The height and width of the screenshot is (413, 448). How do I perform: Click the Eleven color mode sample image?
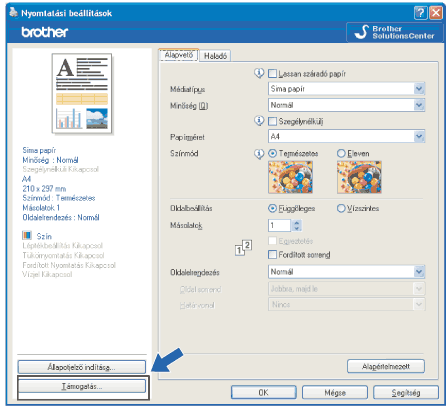(359, 177)
